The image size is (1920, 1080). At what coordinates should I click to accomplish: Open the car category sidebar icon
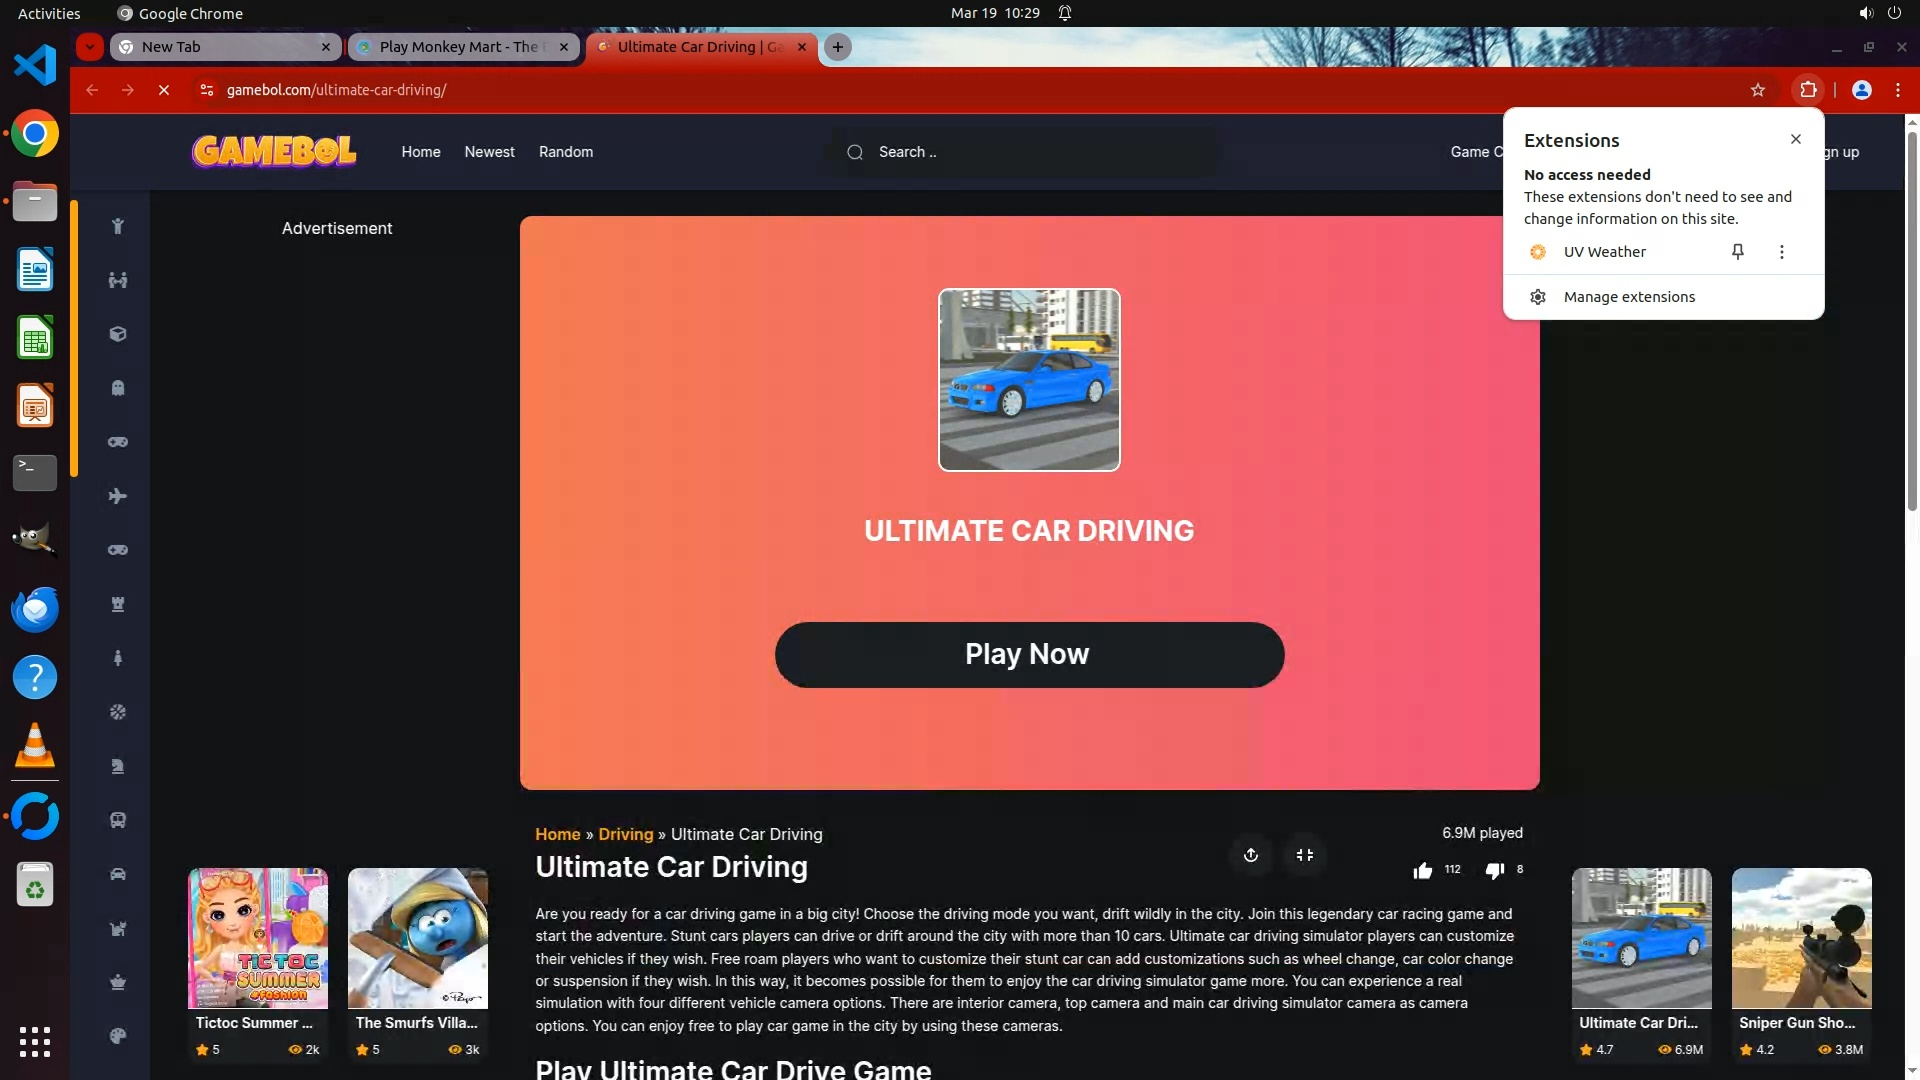click(118, 874)
